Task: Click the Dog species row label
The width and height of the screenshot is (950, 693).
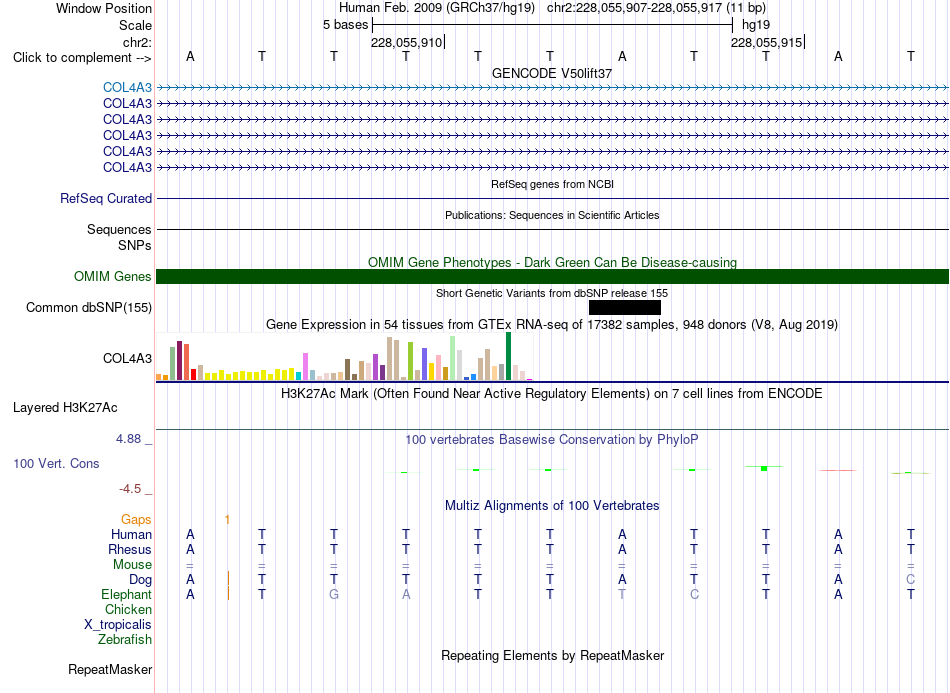Action: tap(140, 580)
